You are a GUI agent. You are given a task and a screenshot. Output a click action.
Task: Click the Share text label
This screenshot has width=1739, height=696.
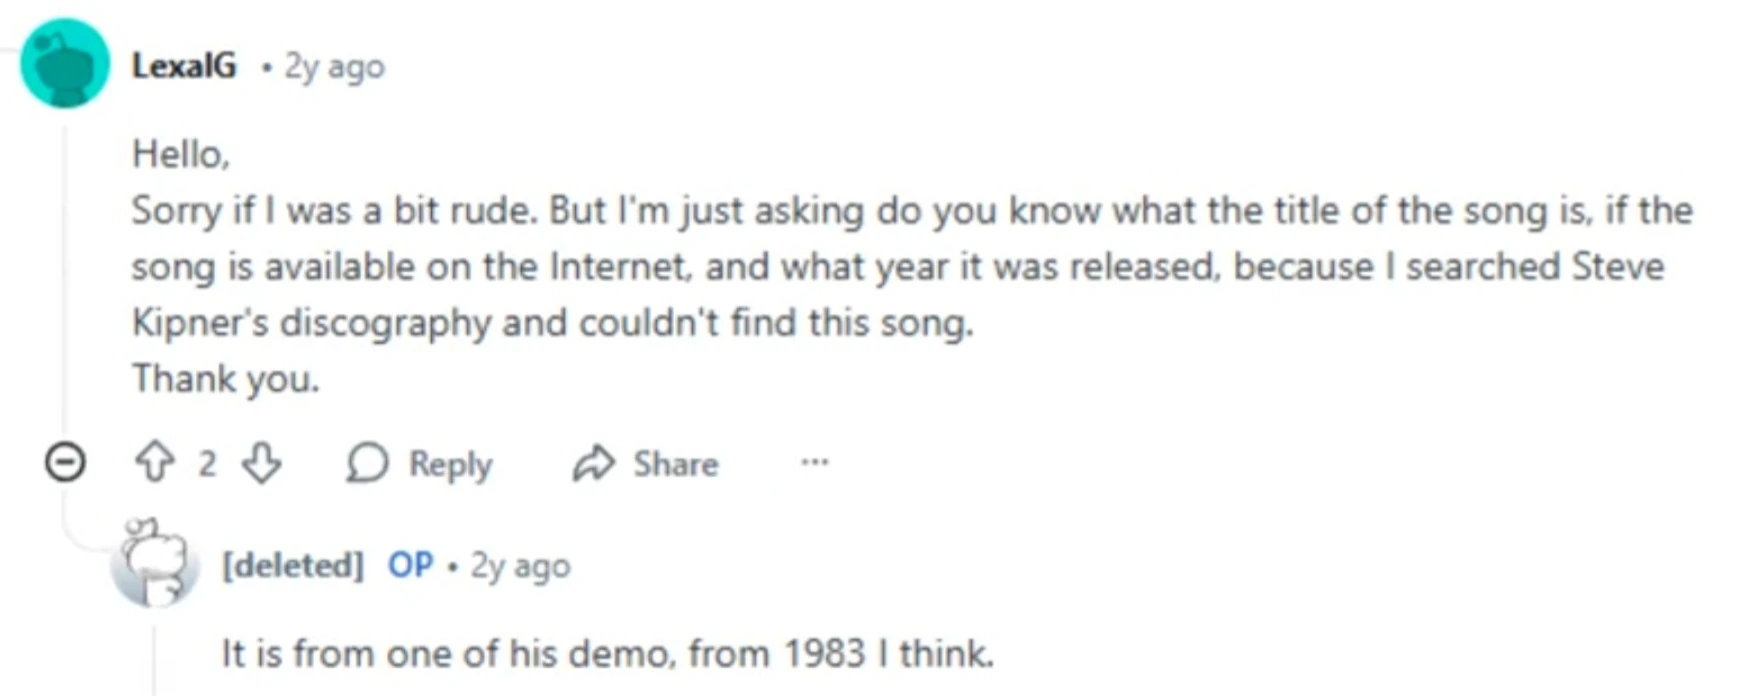675,464
